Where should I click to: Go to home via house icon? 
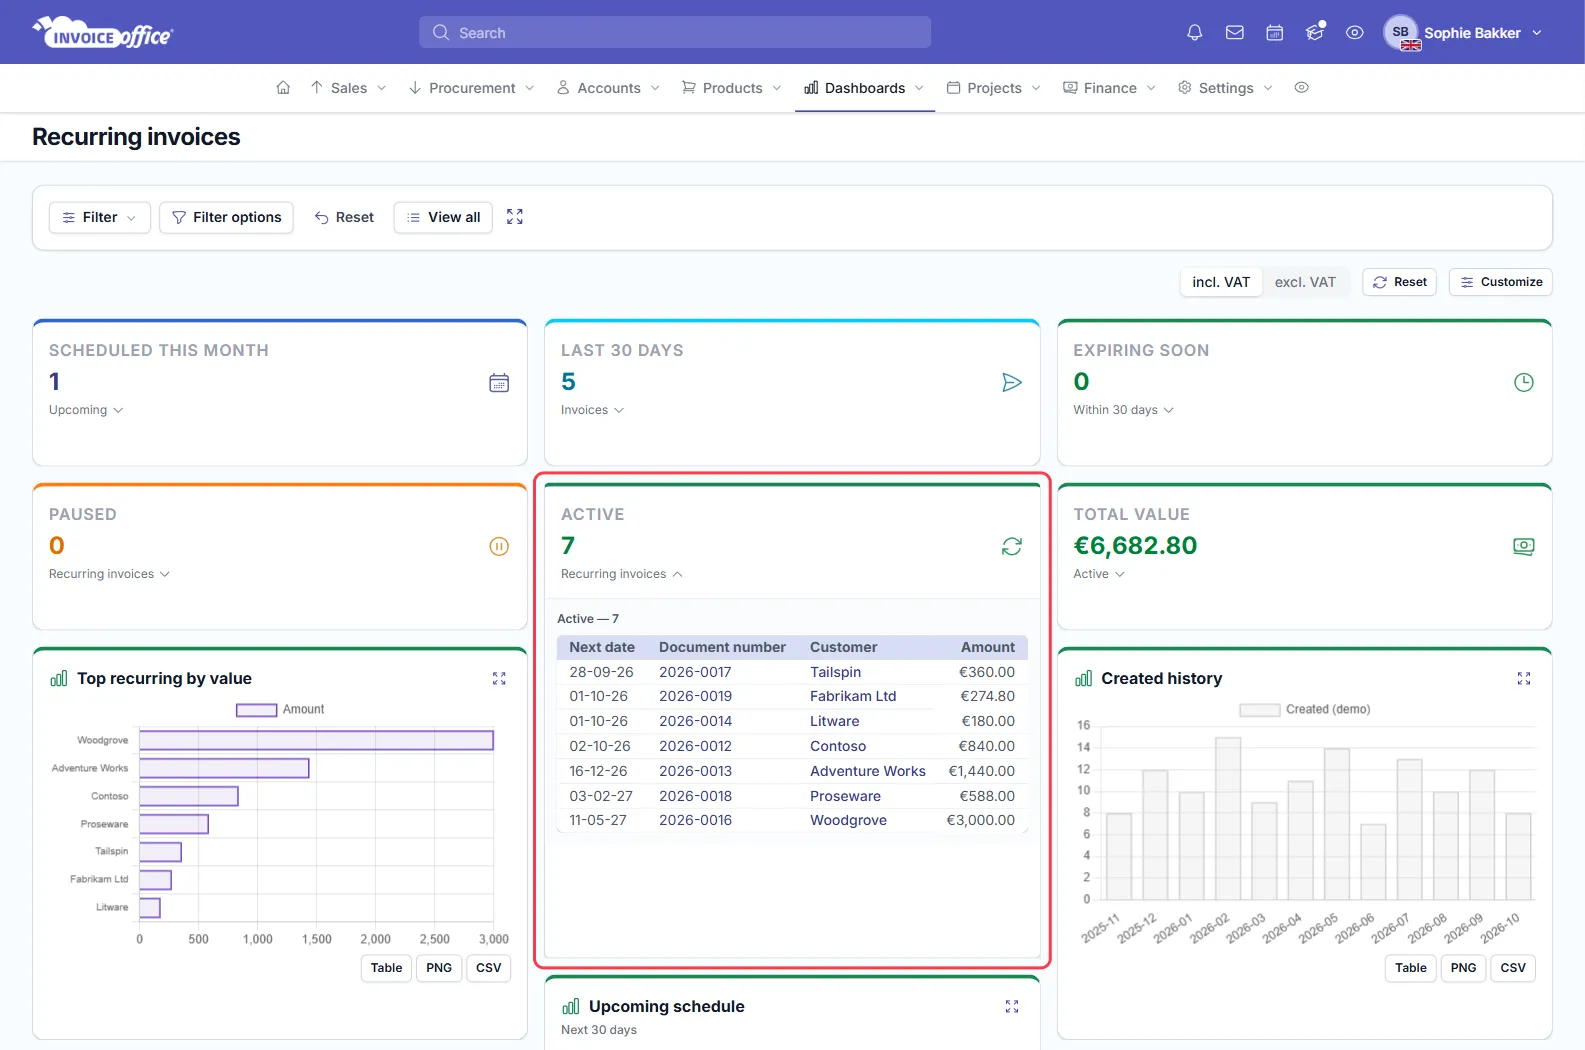(283, 88)
